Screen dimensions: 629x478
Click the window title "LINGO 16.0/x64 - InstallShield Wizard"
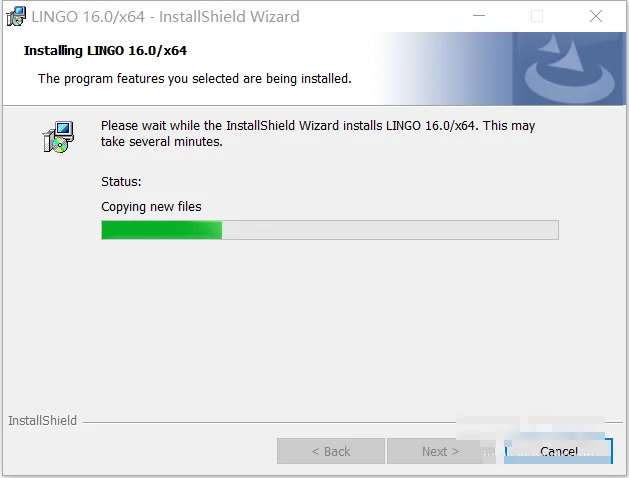coord(165,16)
